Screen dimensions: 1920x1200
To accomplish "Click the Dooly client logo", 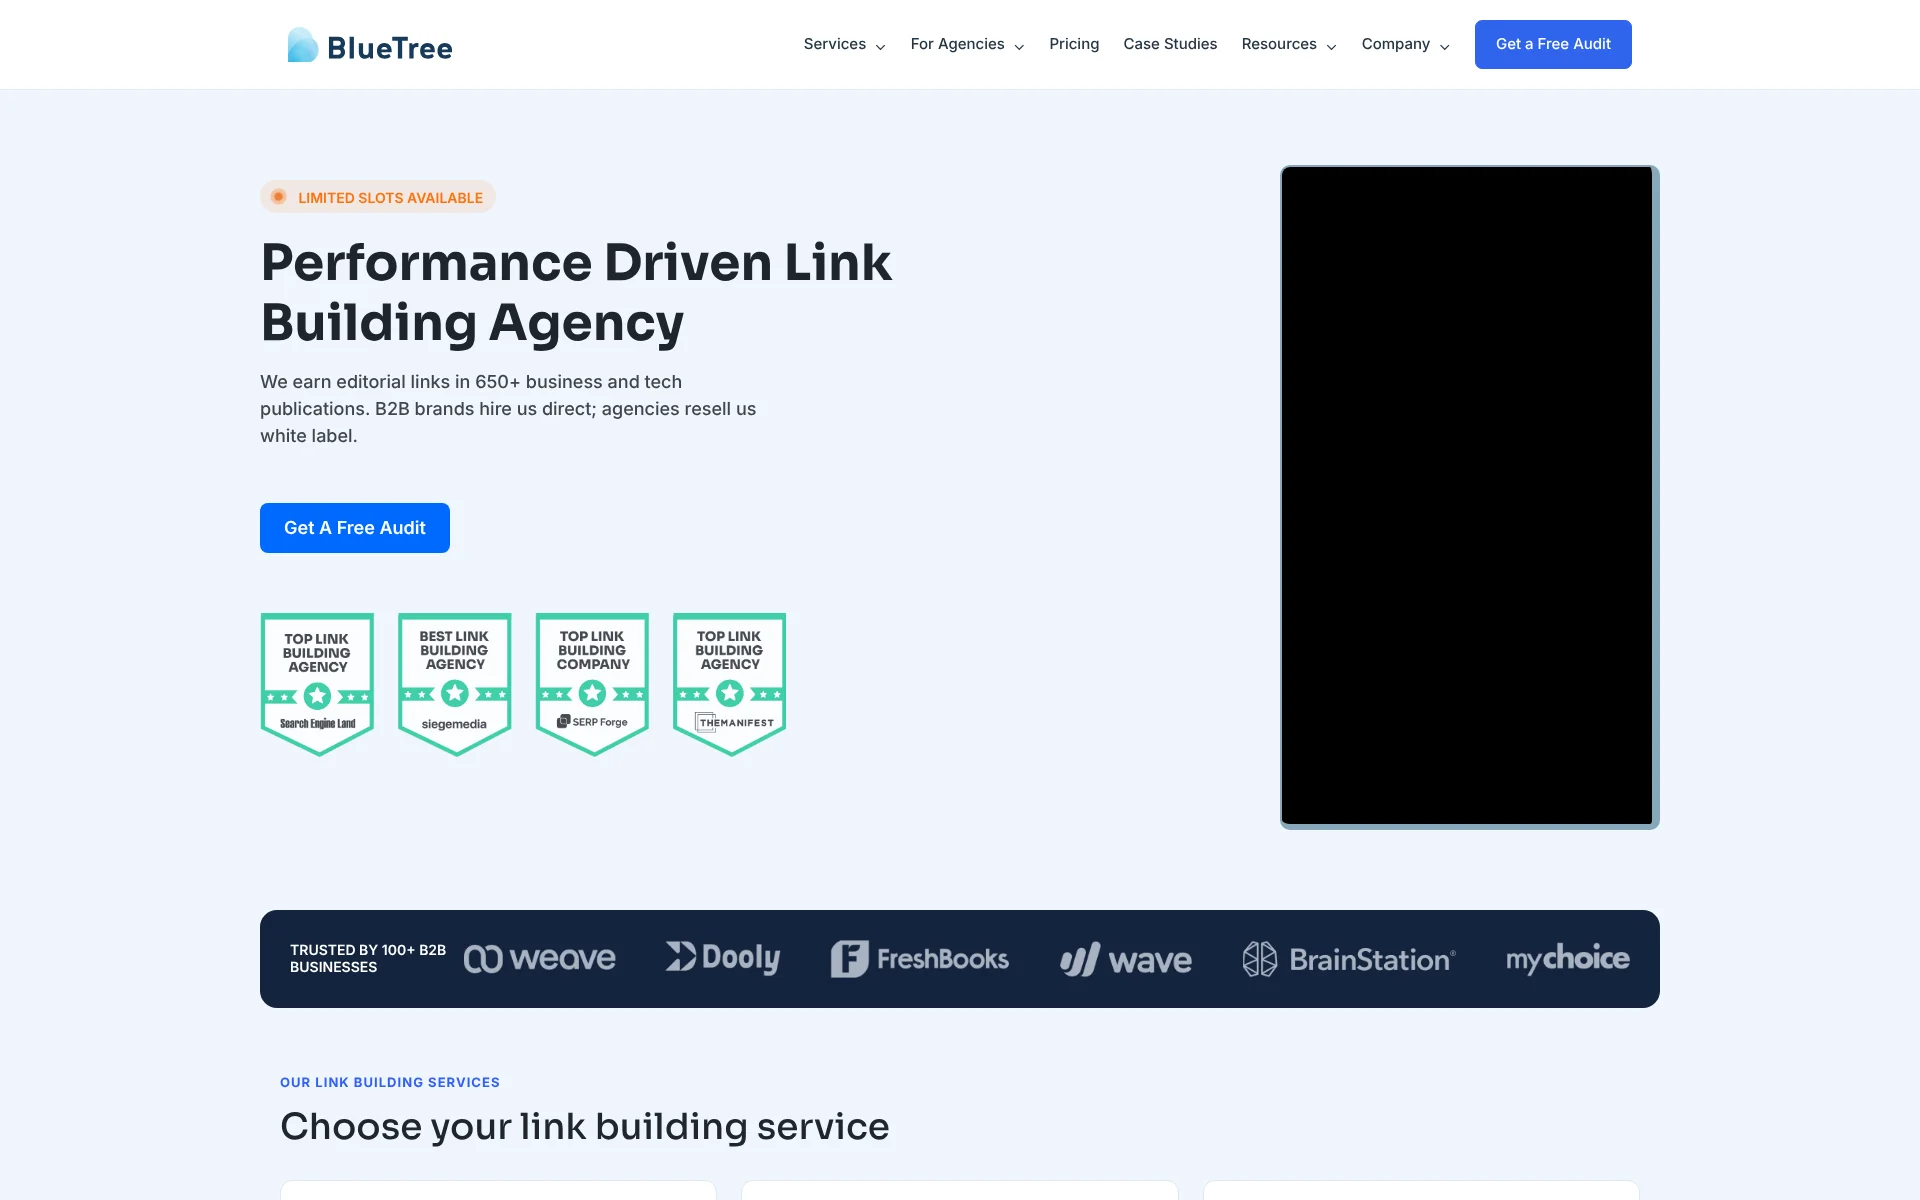I will pos(723,957).
